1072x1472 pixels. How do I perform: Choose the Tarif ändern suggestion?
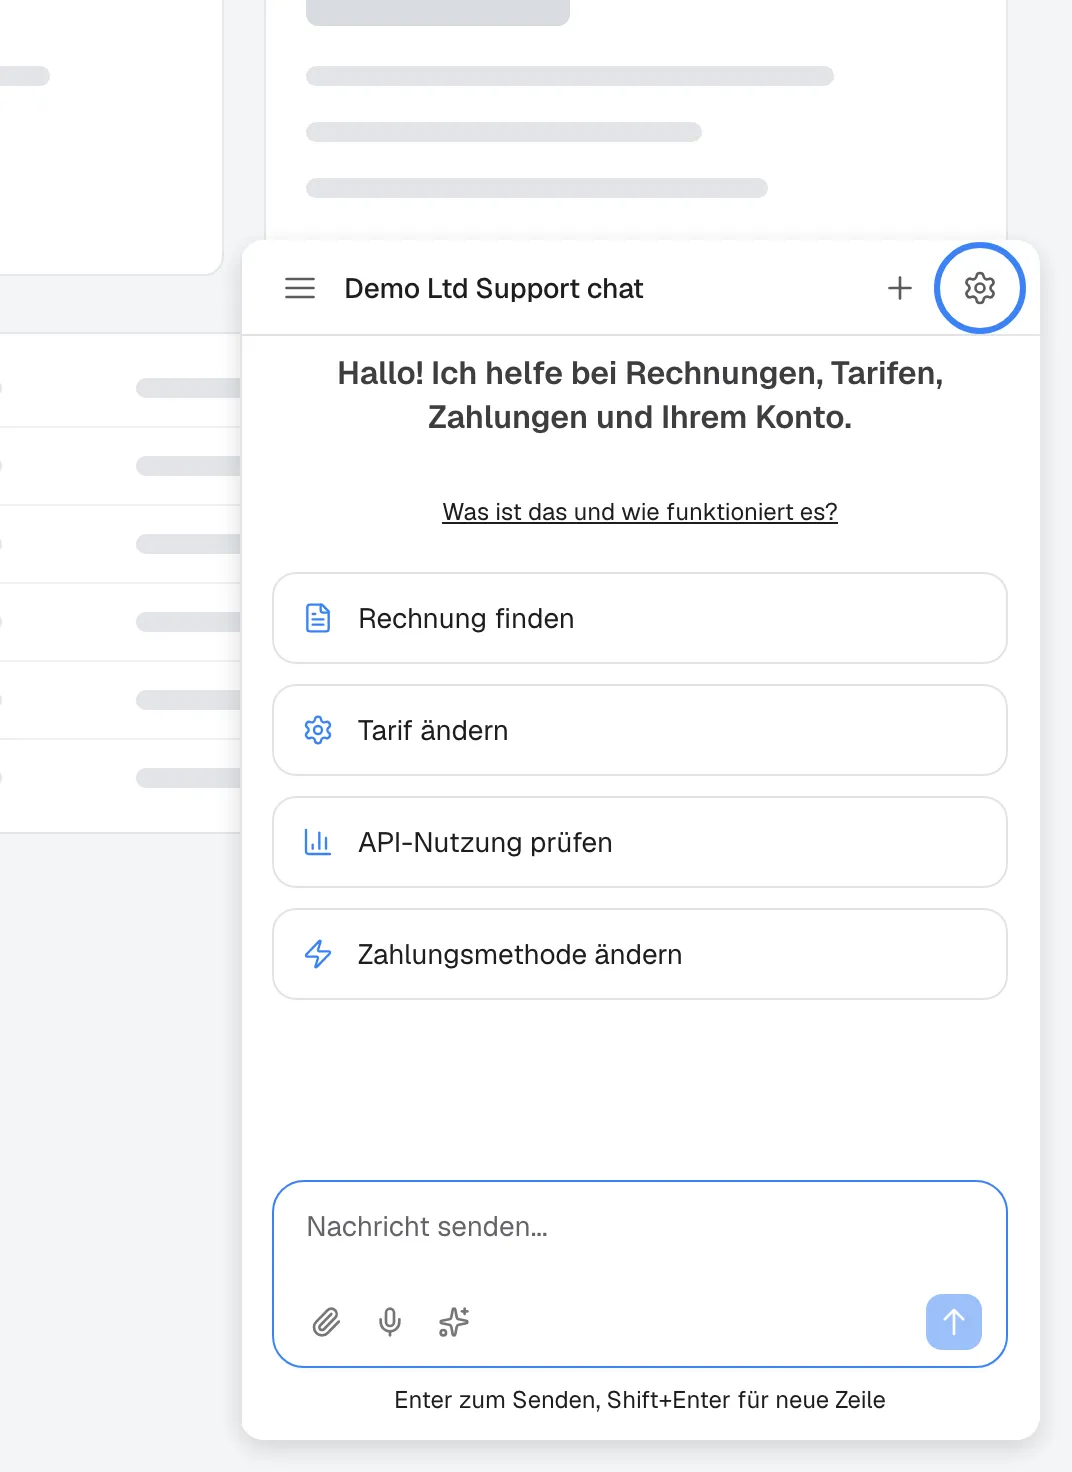(640, 730)
